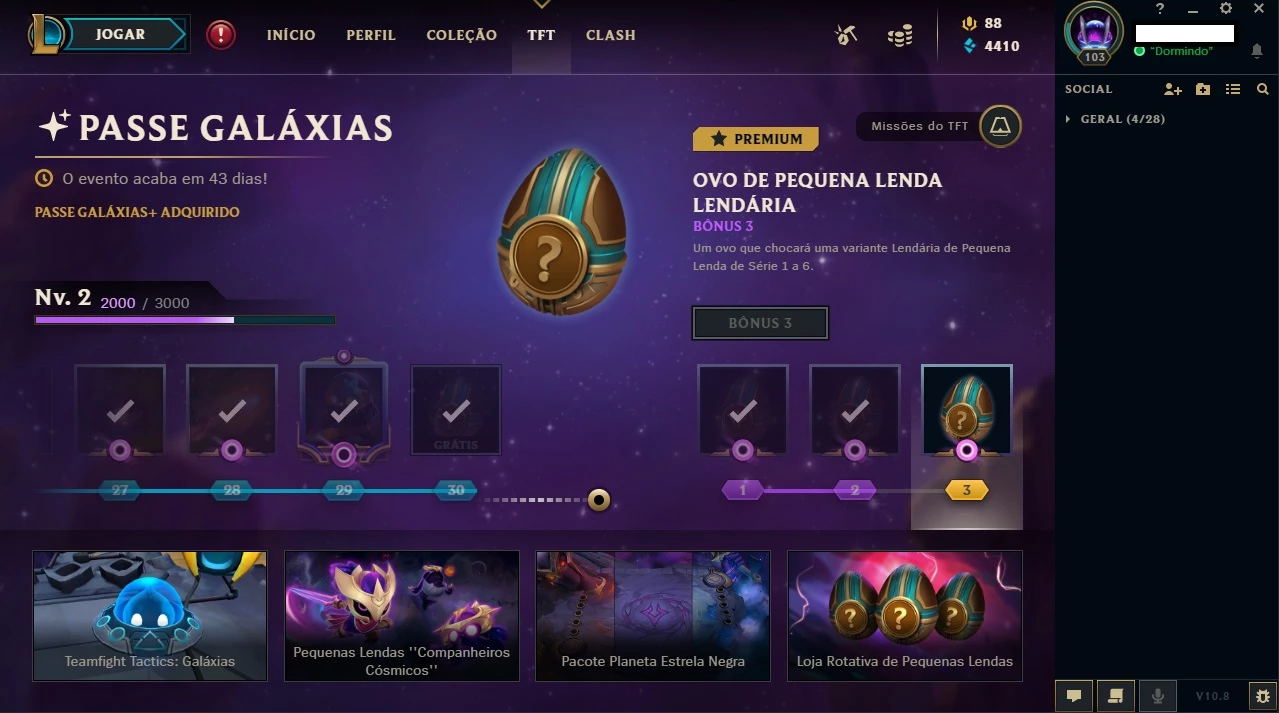Open the red alert notification icon

(x=221, y=35)
